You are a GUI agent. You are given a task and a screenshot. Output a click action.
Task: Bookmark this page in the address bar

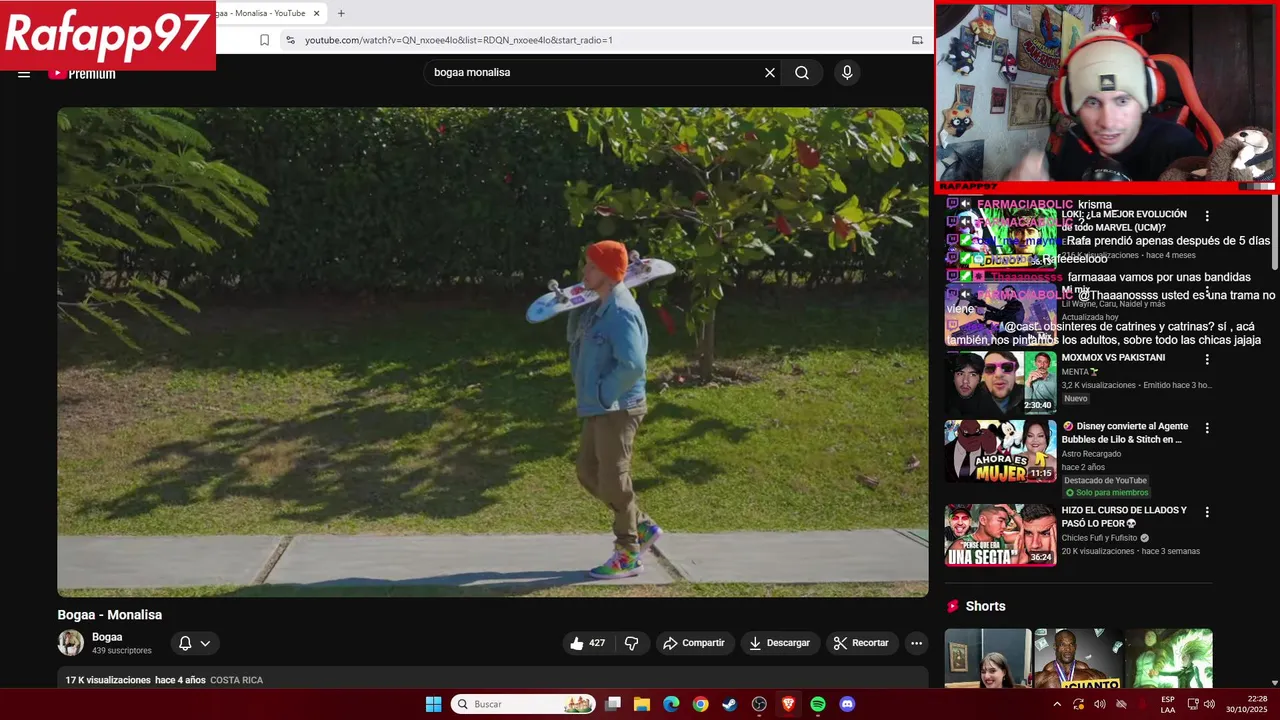click(x=264, y=40)
